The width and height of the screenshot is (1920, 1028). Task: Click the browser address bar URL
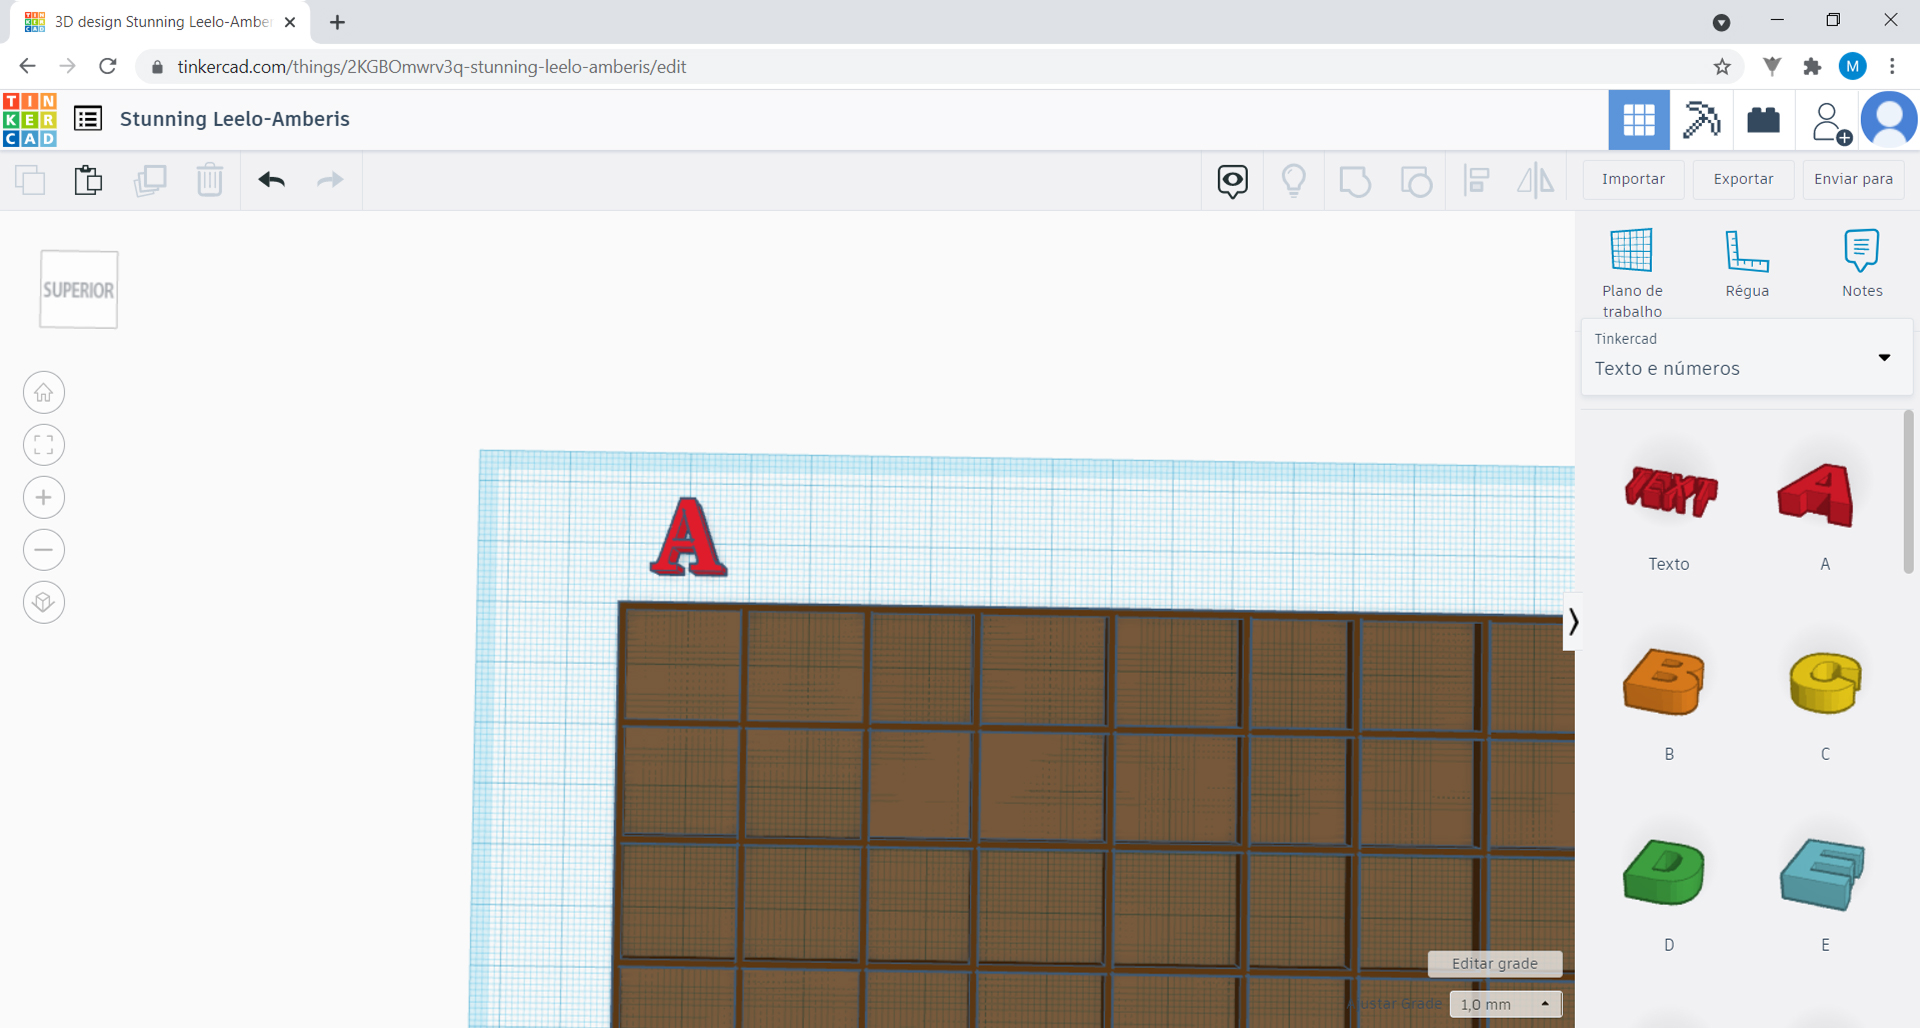(431, 67)
